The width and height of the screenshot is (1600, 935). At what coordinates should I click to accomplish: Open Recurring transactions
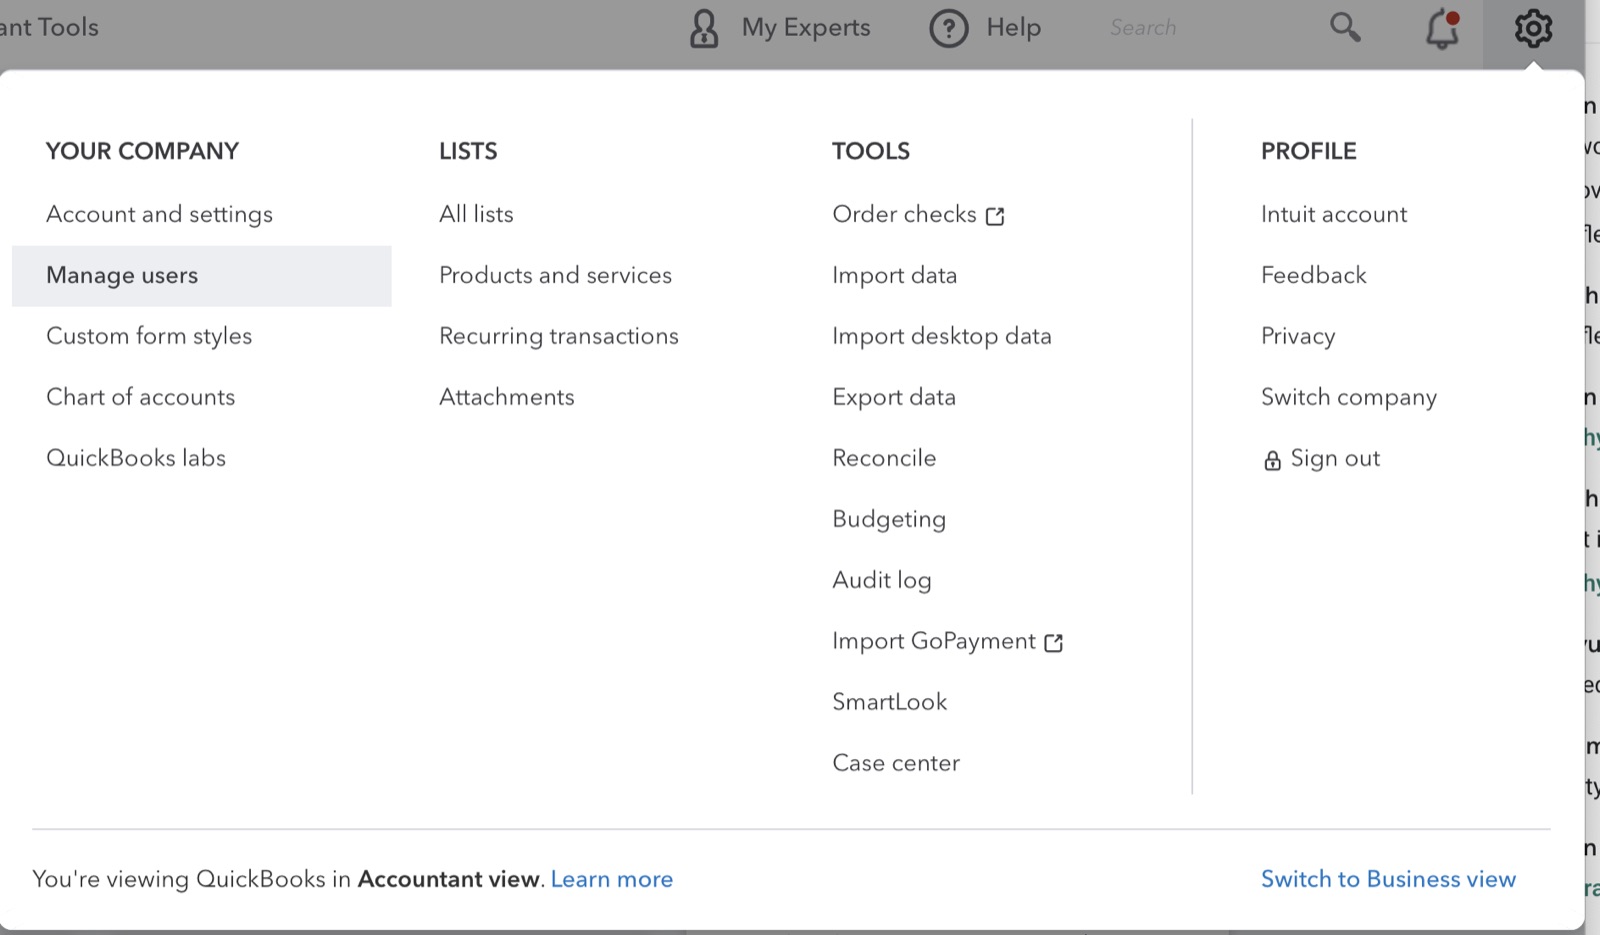(x=558, y=336)
